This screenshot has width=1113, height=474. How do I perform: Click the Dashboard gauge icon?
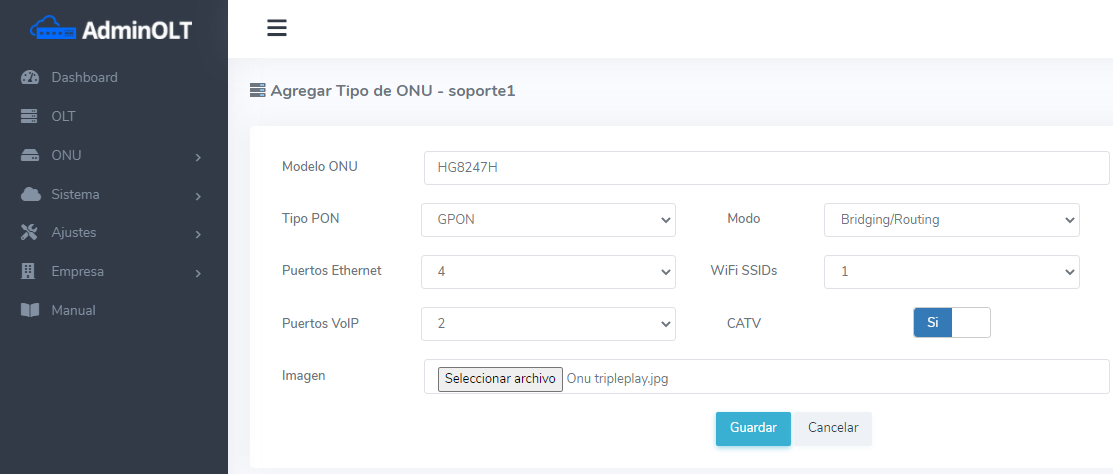click(x=30, y=78)
